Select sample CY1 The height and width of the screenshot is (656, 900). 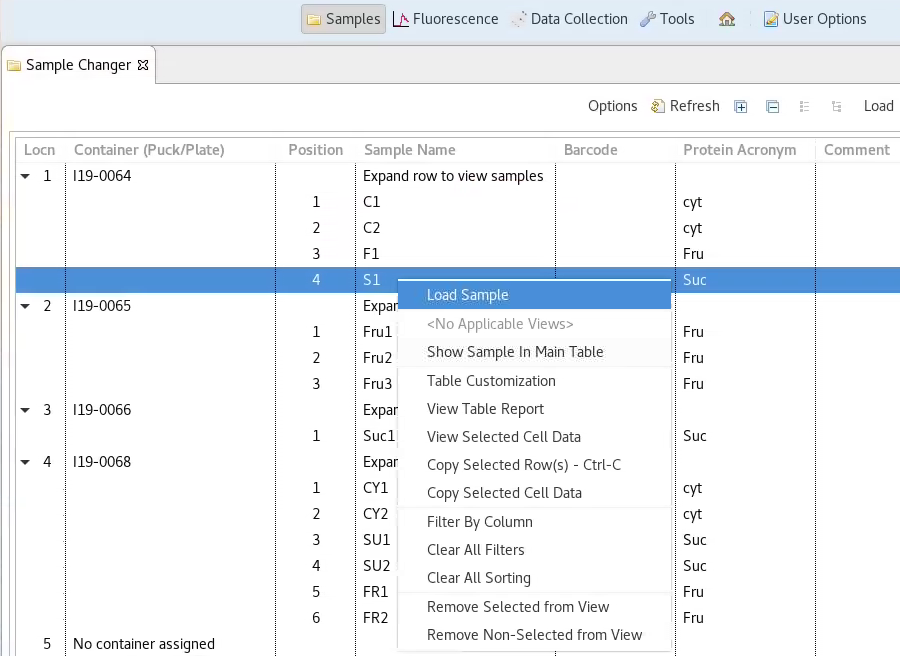[x=375, y=488]
